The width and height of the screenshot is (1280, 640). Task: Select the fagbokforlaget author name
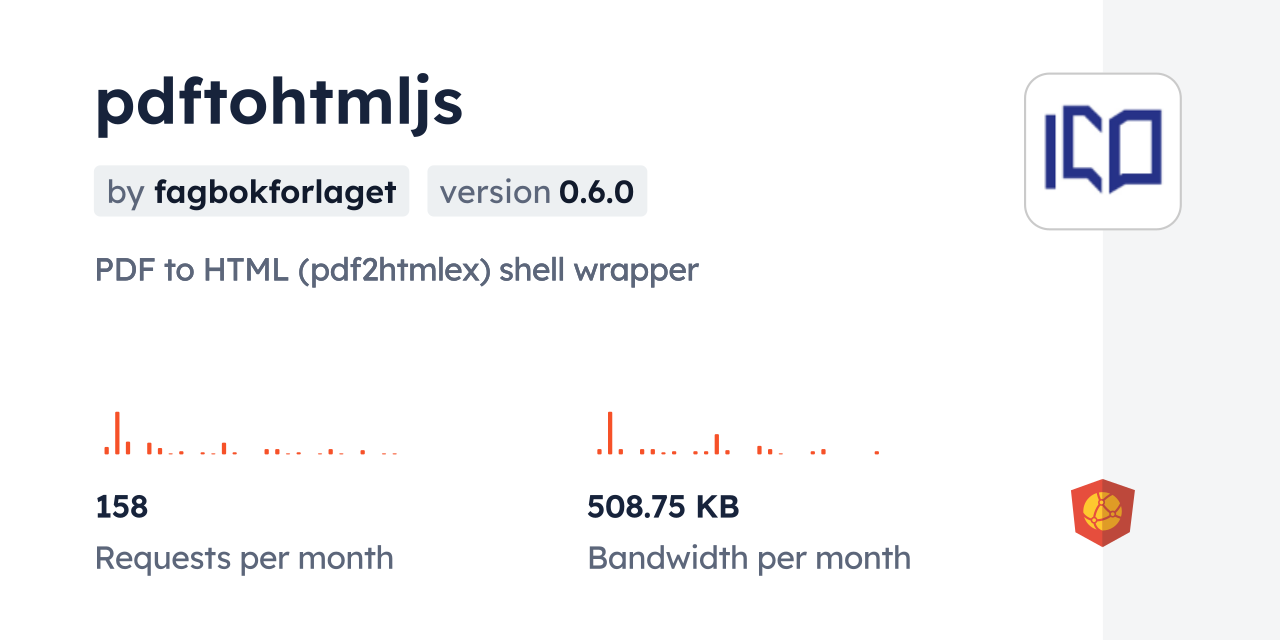(275, 191)
